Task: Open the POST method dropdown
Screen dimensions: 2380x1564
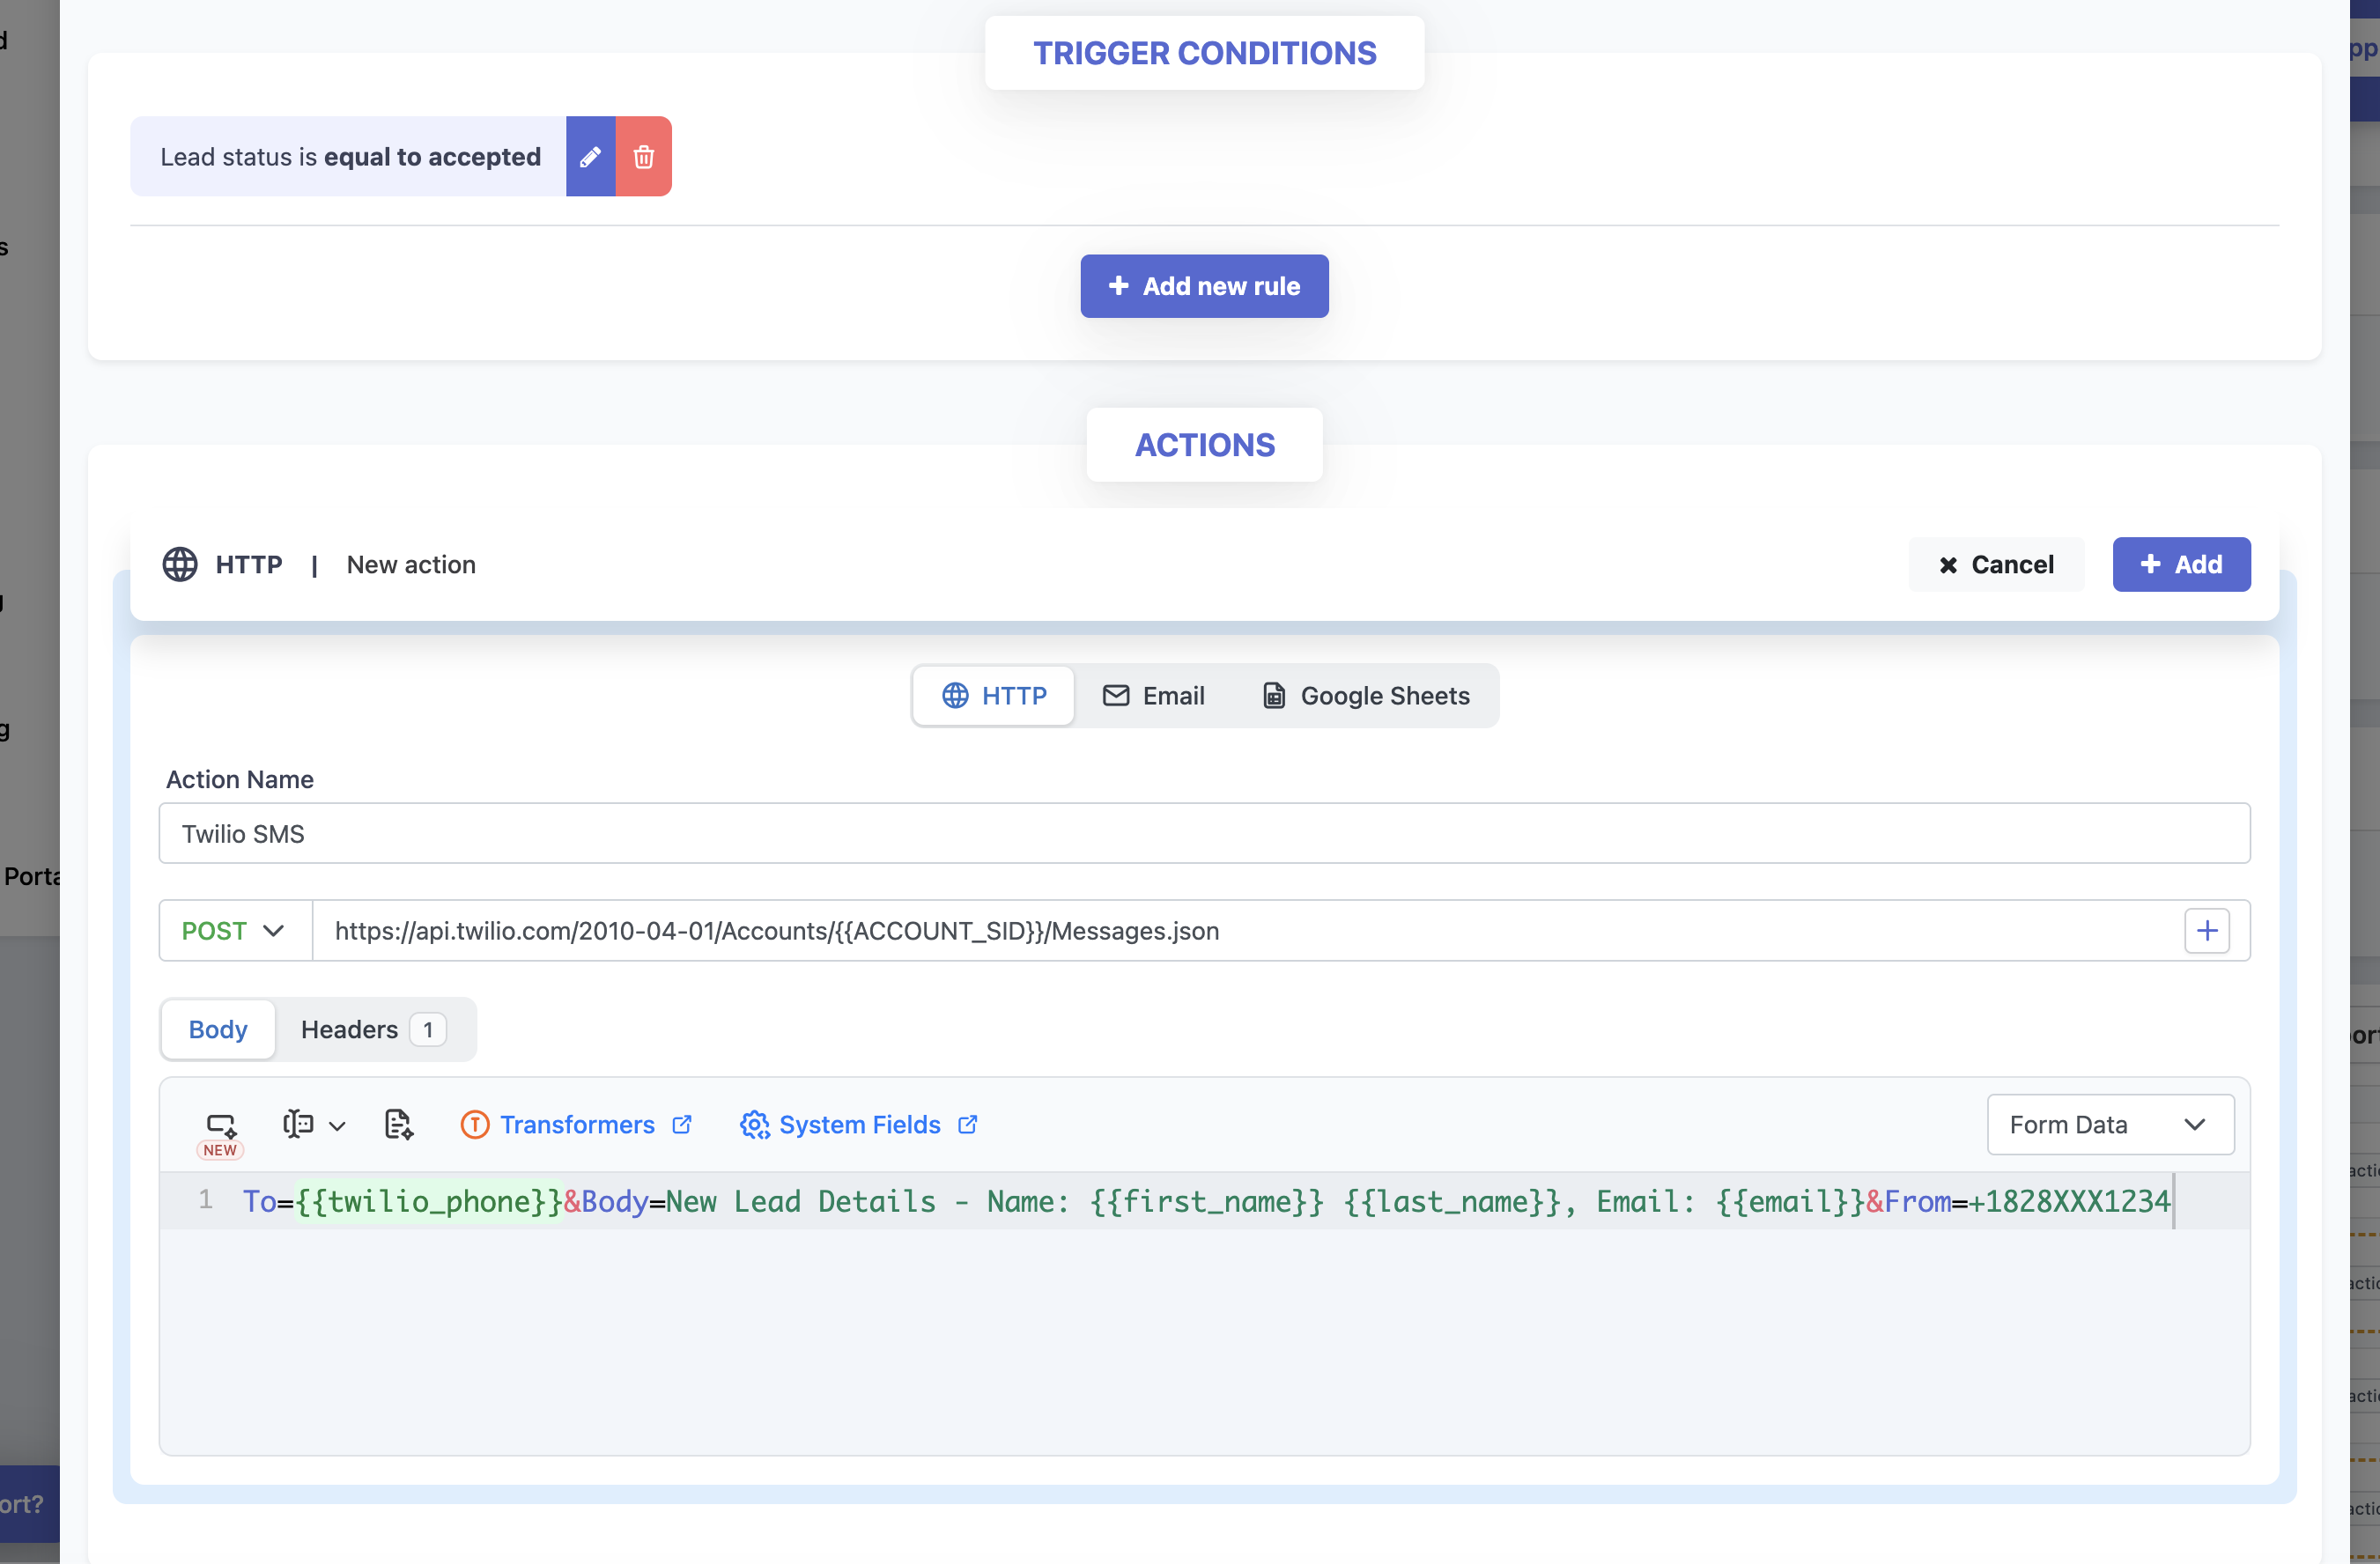Action: [234, 931]
